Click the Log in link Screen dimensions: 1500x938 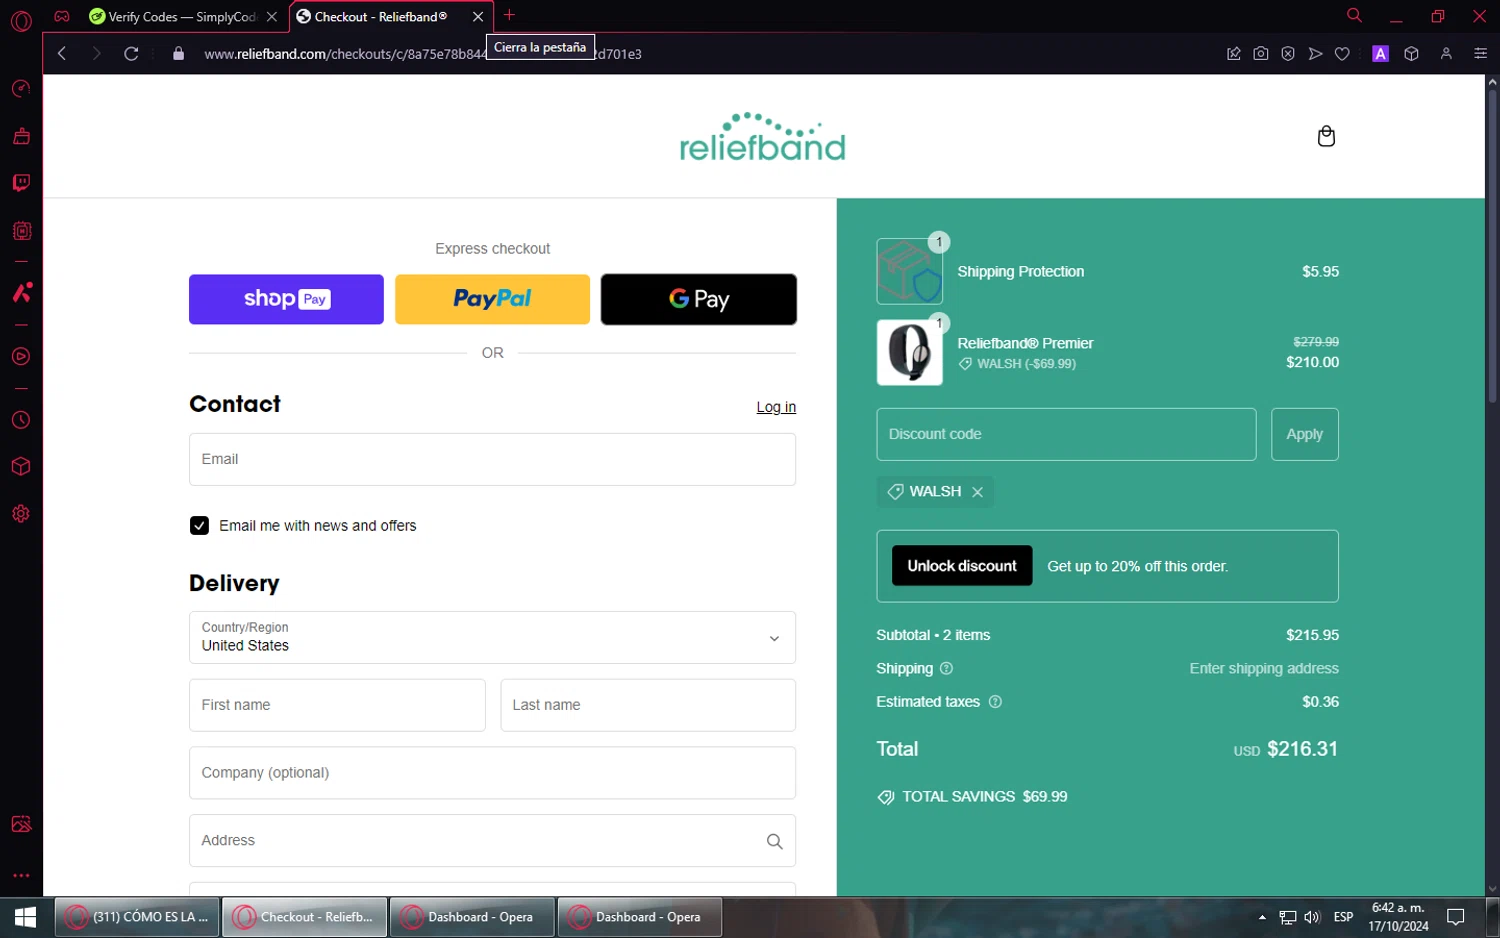click(x=776, y=407)
